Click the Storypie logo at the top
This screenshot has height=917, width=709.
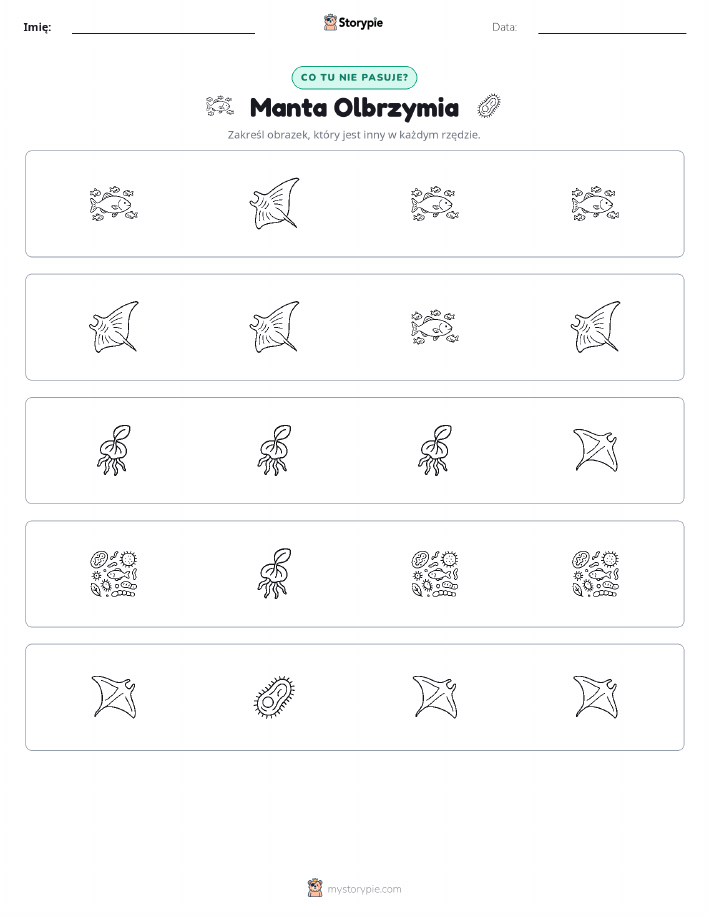[353, 23]
